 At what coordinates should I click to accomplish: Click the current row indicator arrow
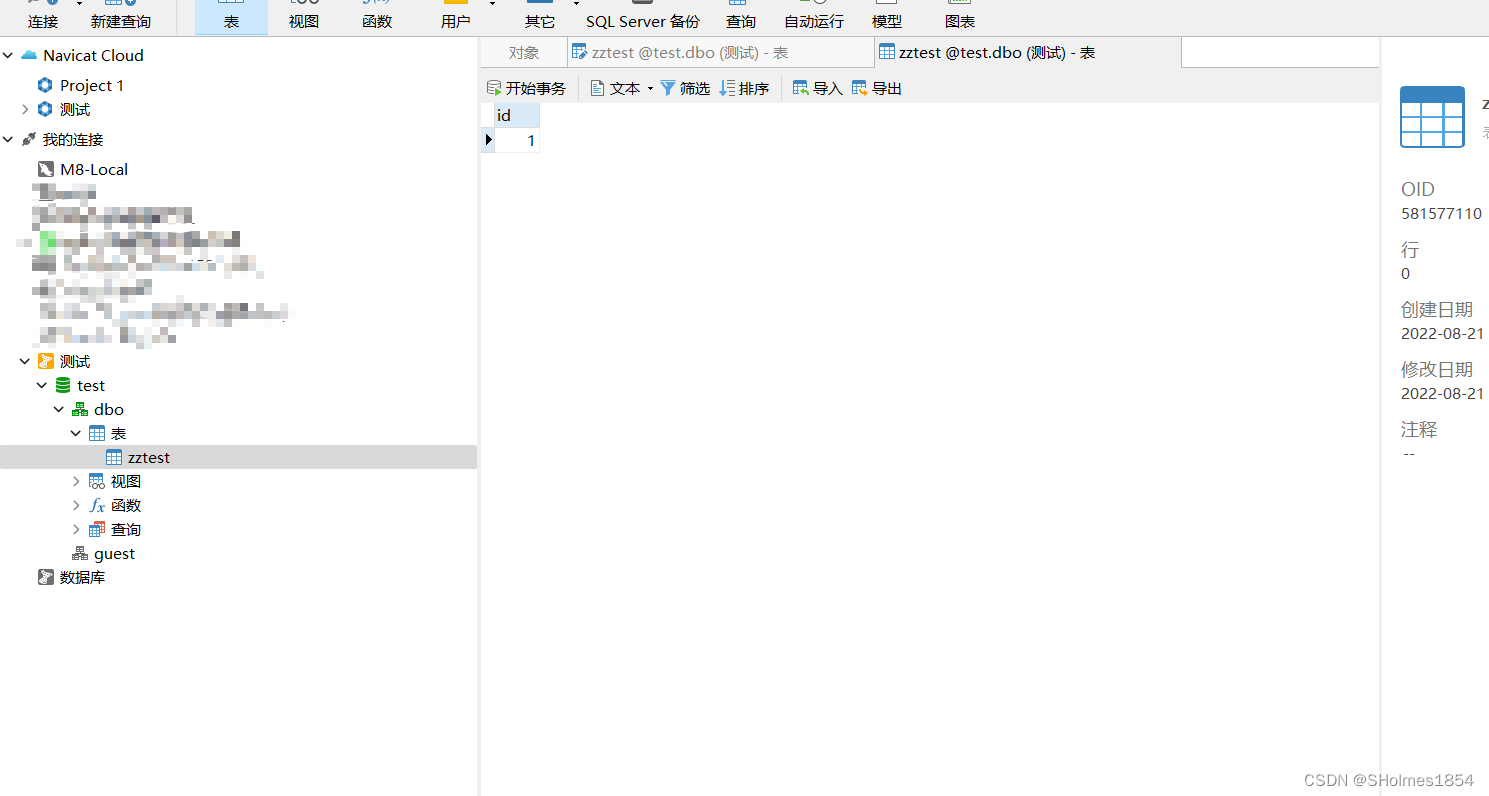tap(488, 141)
